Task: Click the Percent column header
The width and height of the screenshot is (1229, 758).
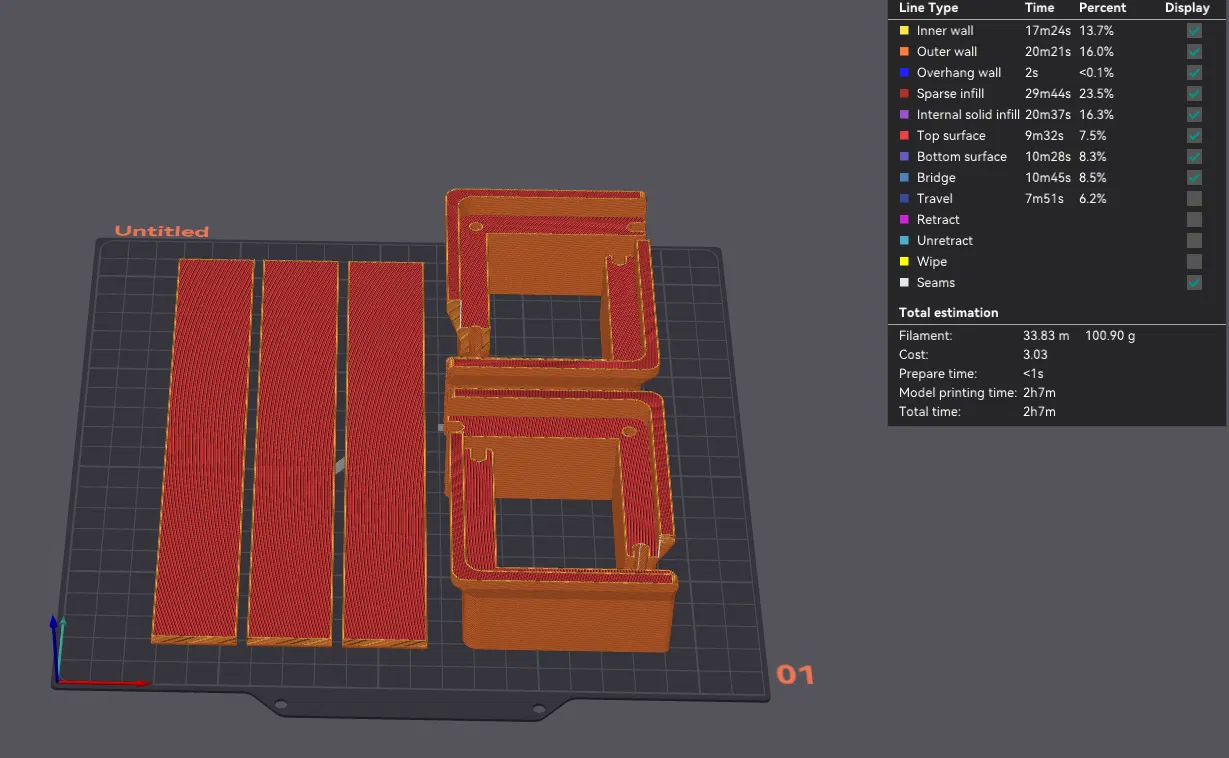Action: [1102, 8]
